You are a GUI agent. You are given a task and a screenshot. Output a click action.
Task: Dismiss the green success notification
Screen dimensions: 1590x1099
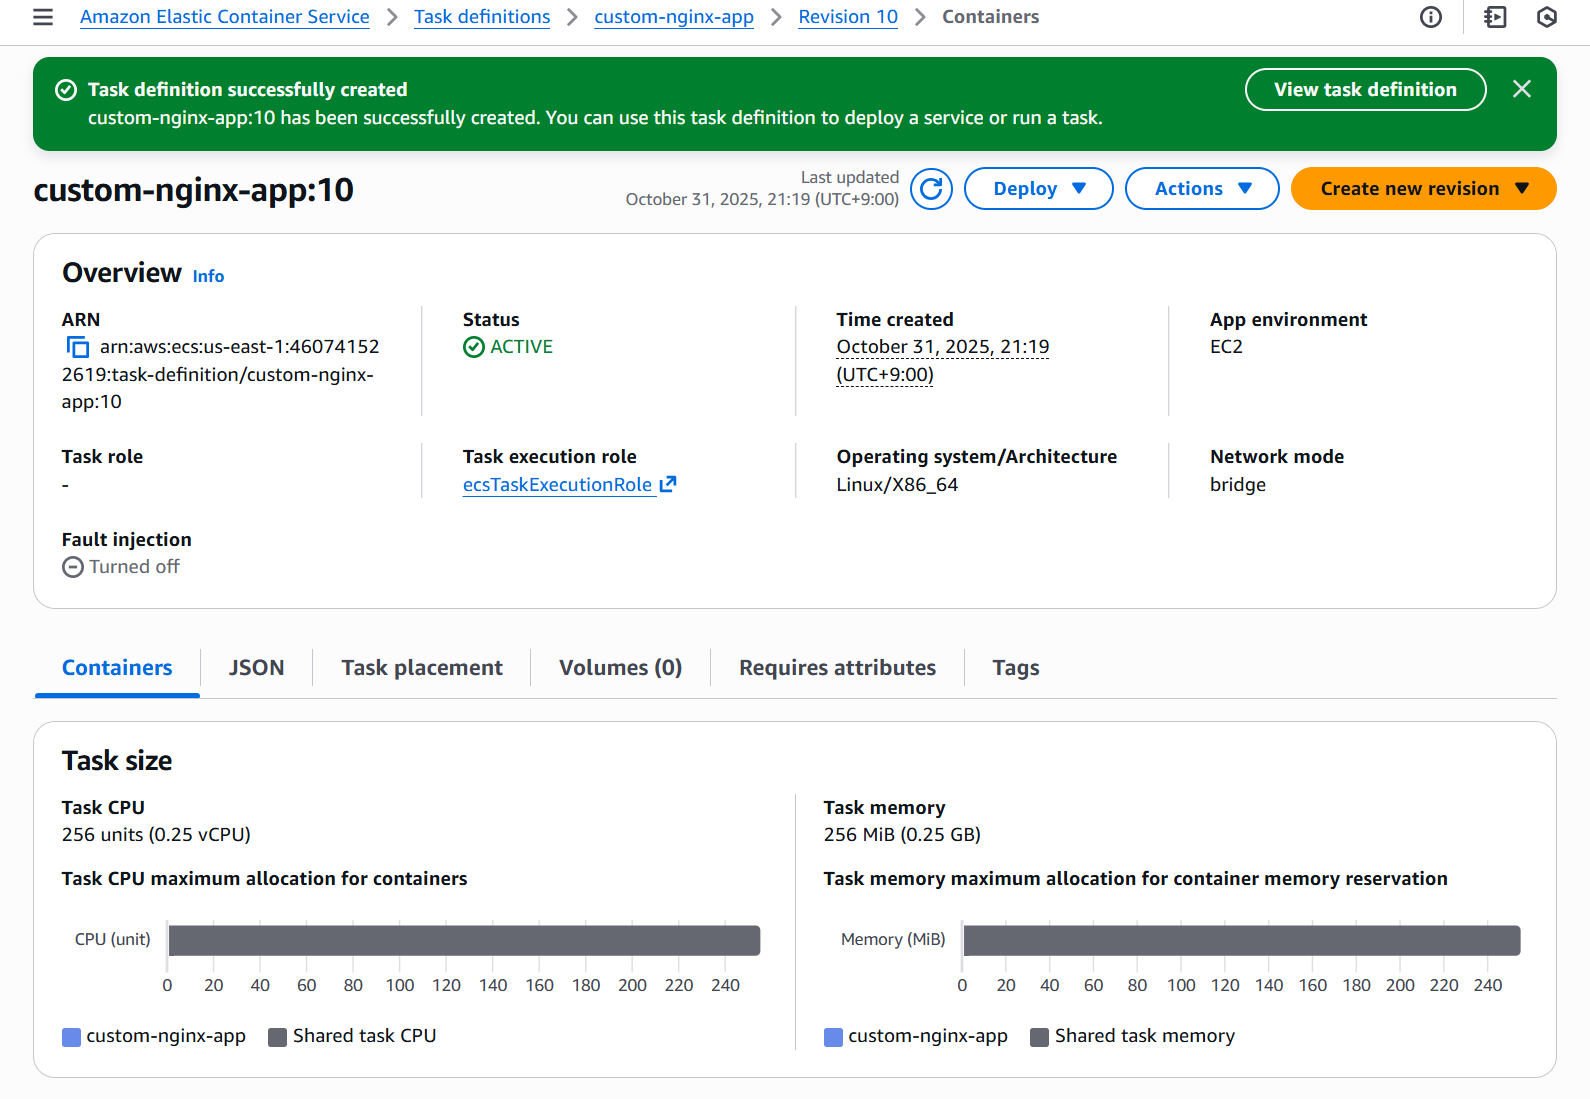[1521, 89]
